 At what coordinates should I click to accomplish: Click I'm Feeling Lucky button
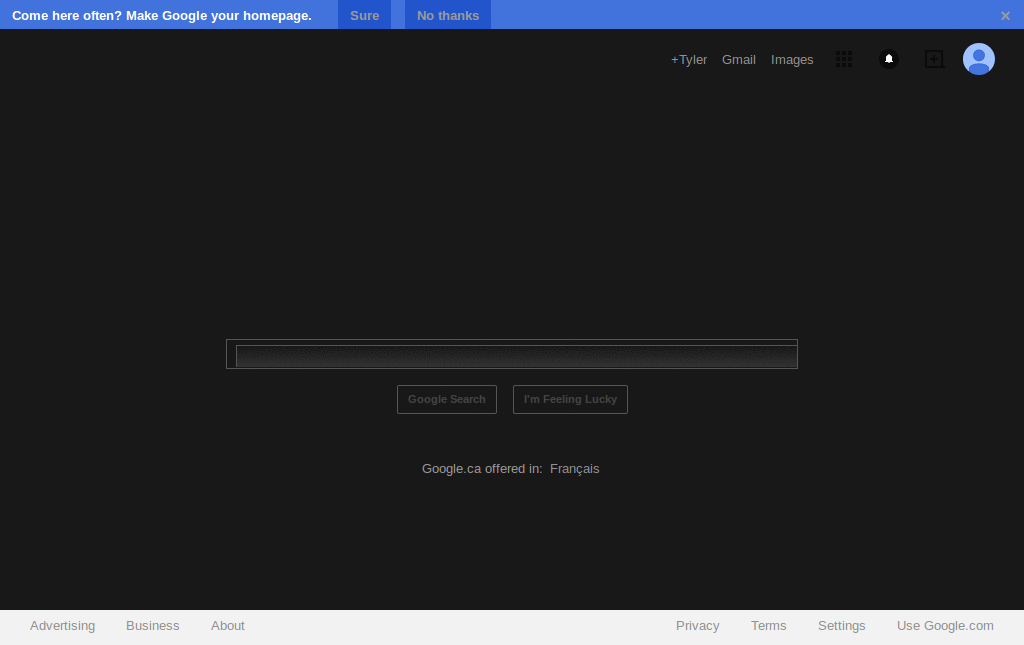(x=570, y=400)
